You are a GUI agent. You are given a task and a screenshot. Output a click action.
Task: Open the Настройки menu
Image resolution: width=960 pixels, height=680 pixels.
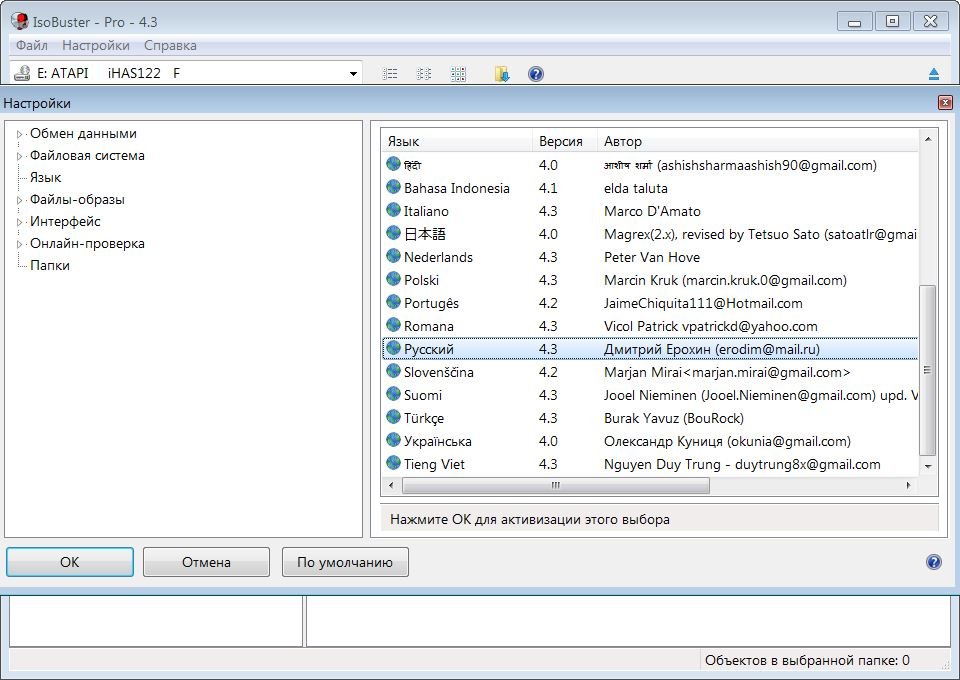click(x=96, y=45)
